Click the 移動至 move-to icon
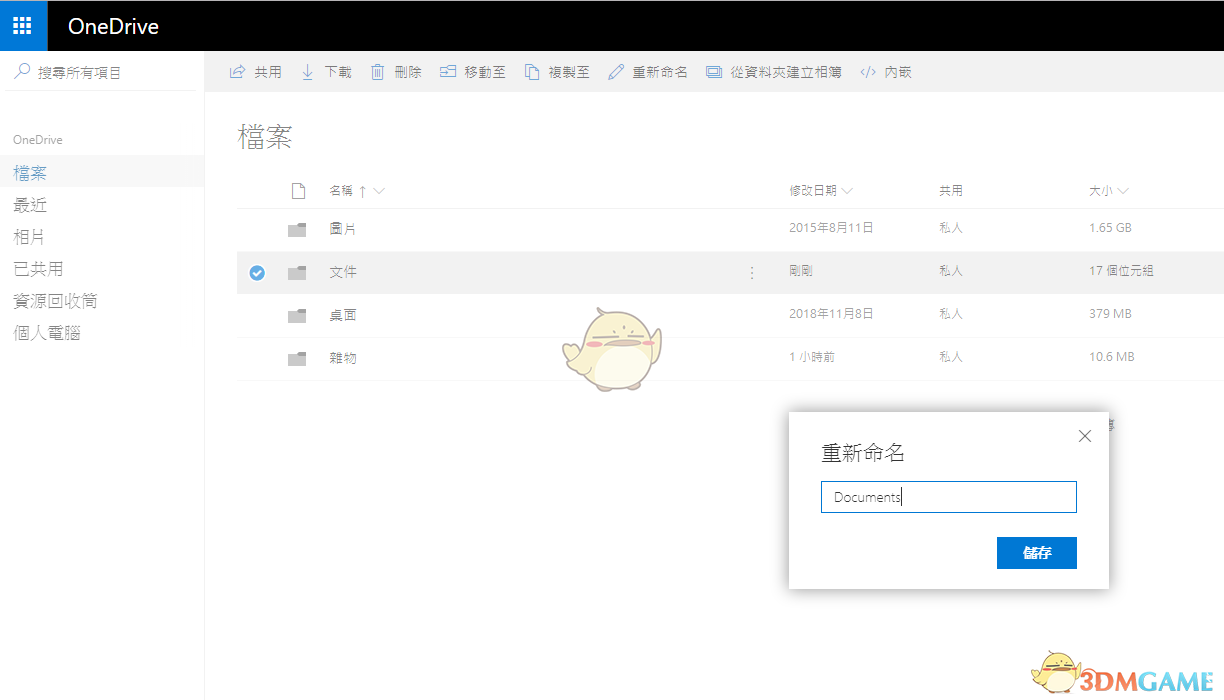The image size is (1224, 700). (448, 72)
